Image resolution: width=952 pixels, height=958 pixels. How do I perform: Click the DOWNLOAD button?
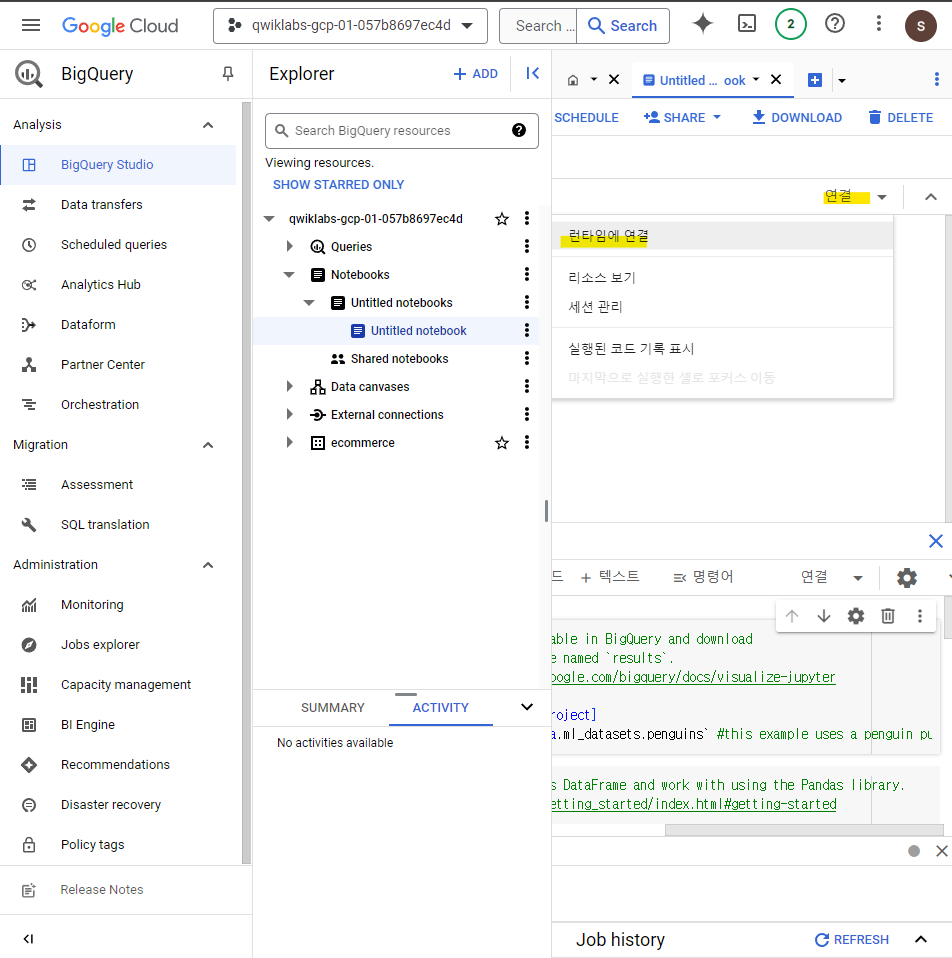pos(797,117)
